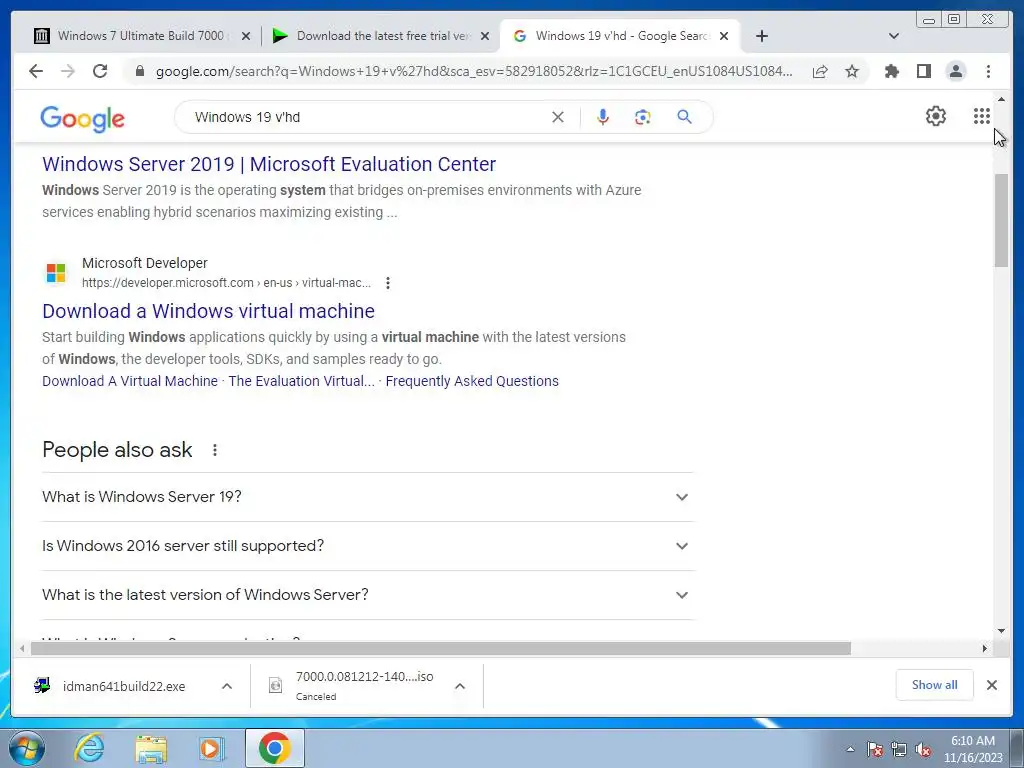Reload the current Google search page
Image resolution: width=1024 pixels, height=768 pixels.
(x=100, y=71)
